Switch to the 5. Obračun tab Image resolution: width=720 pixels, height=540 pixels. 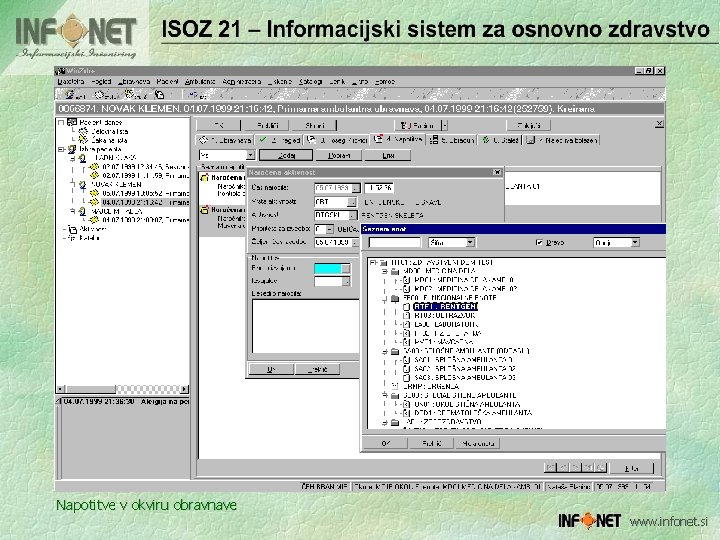tap(451, 140)
